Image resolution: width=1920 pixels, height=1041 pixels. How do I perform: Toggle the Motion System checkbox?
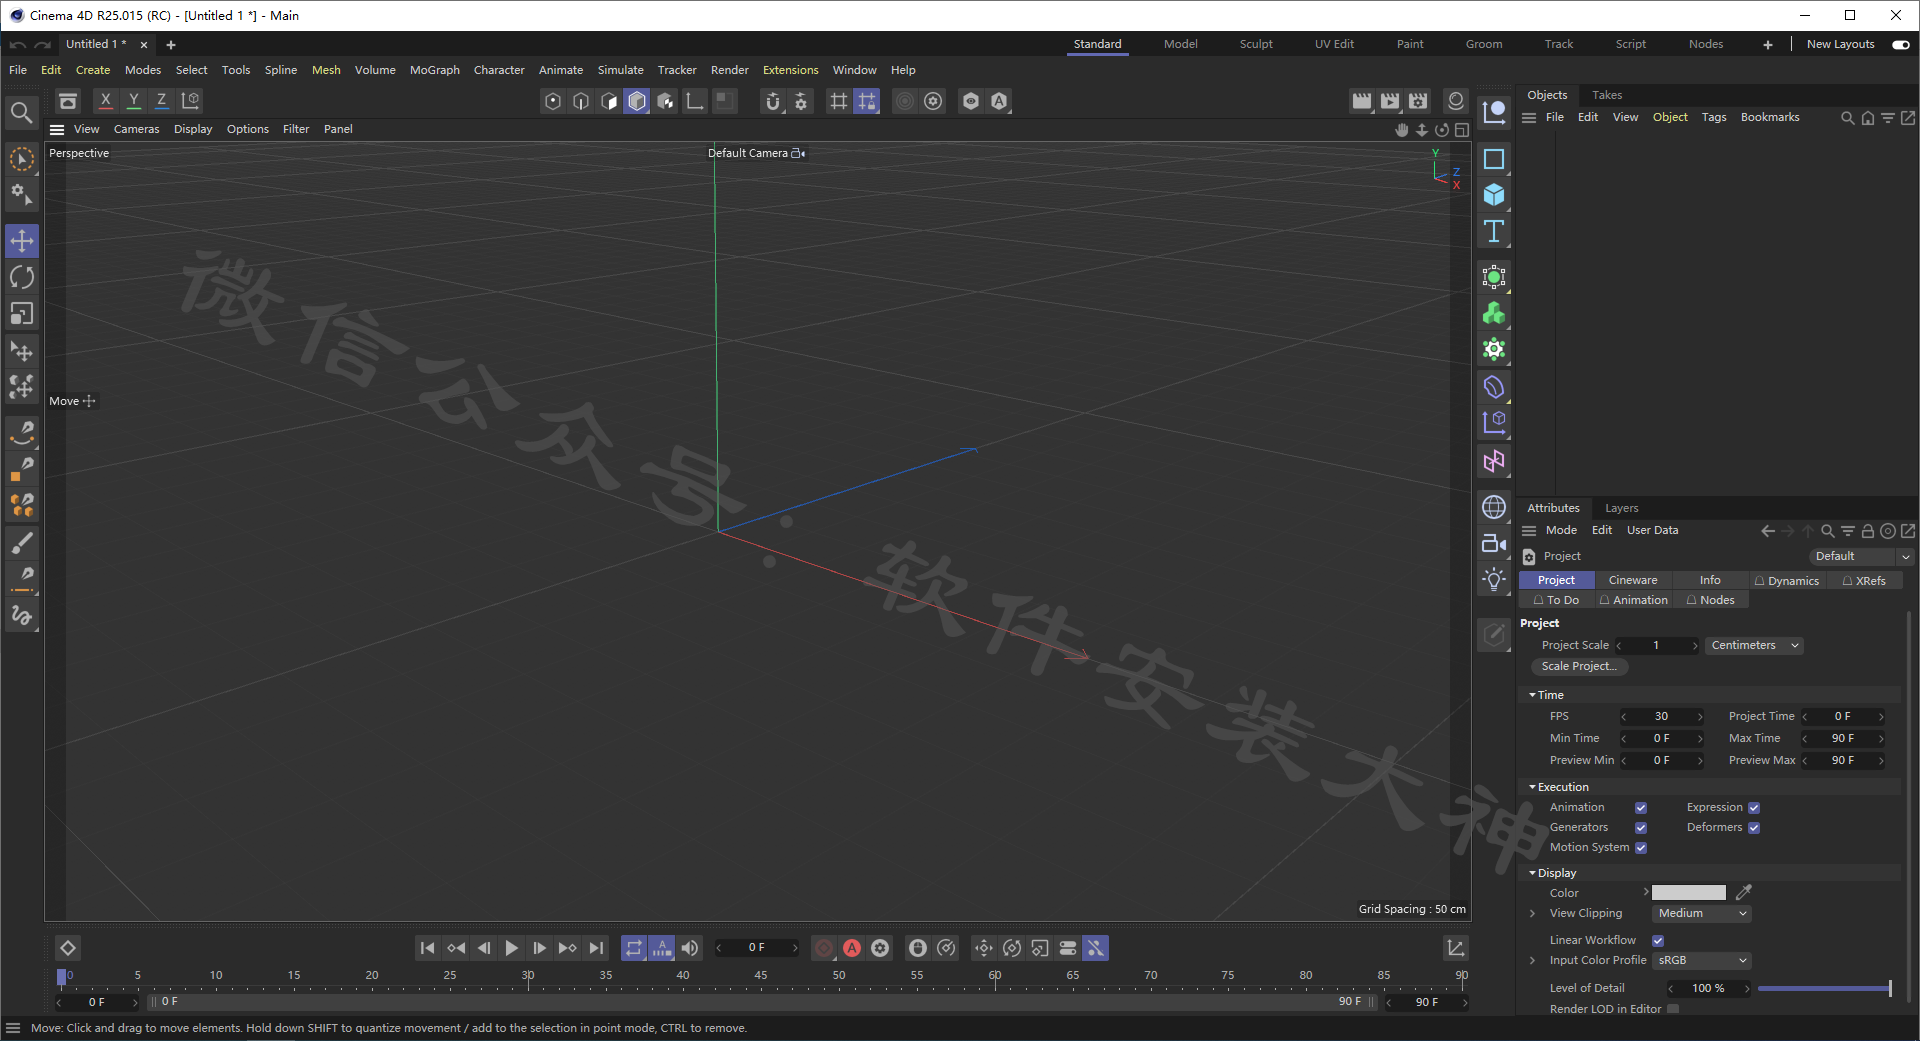click(1641, 848)
